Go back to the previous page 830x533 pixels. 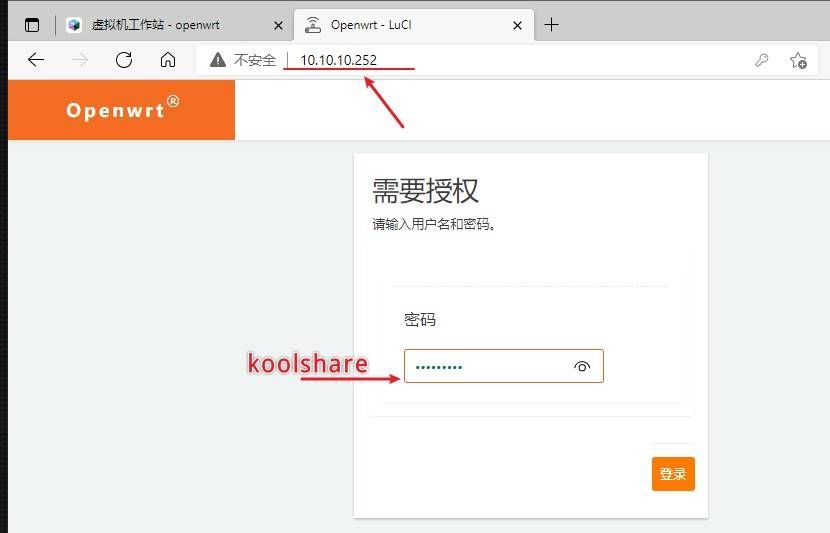(x=36, y=60)
